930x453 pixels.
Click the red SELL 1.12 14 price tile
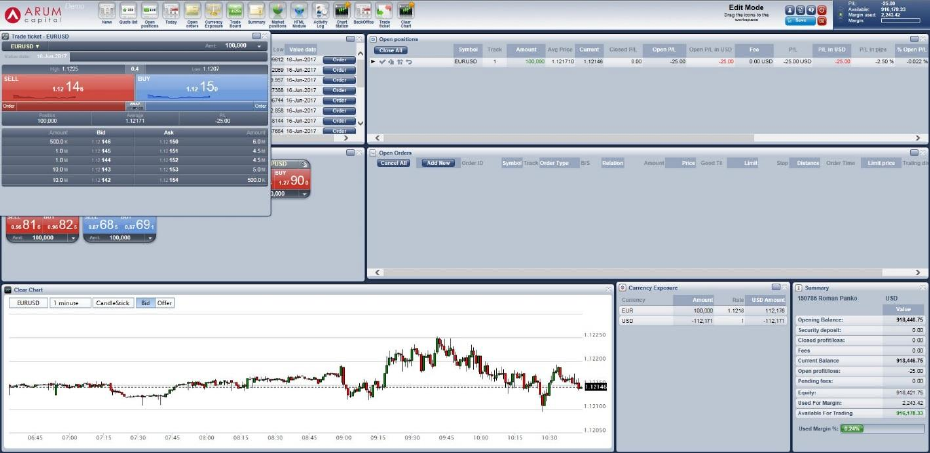coord(68,87)
